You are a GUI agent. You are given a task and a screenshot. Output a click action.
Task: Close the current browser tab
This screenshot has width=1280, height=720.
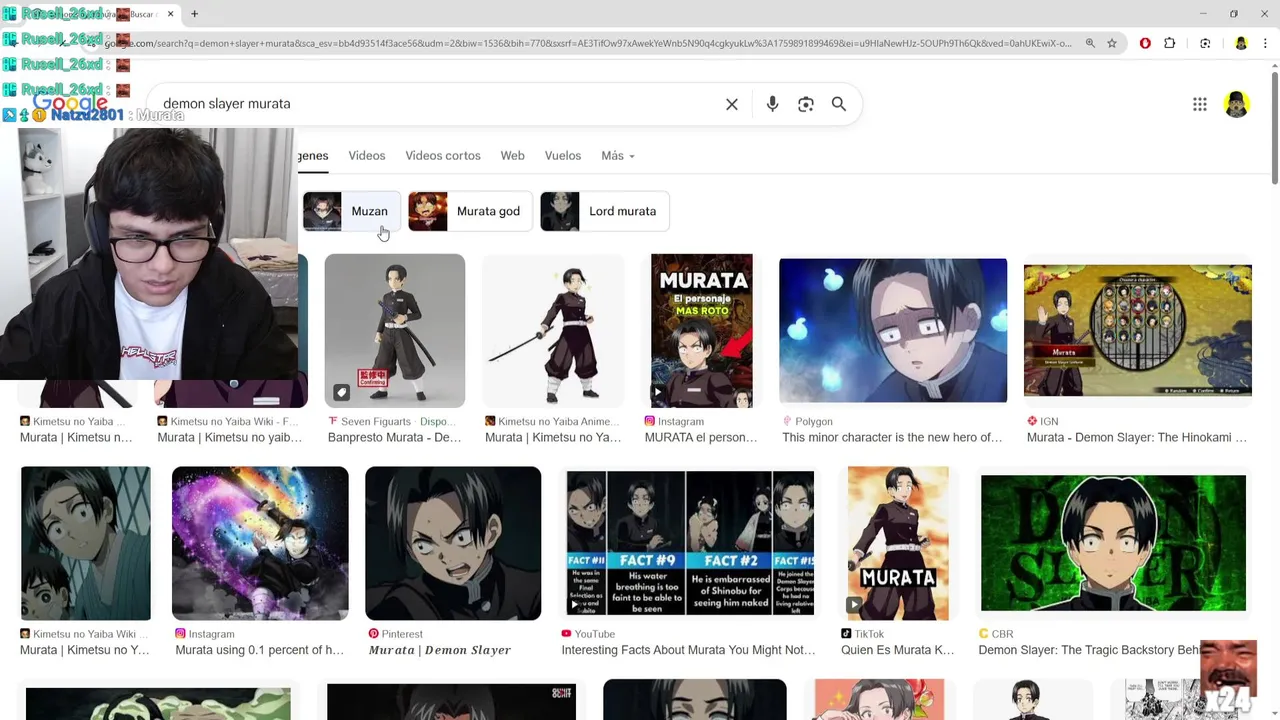pyautogui.click(x=171, y=14)
